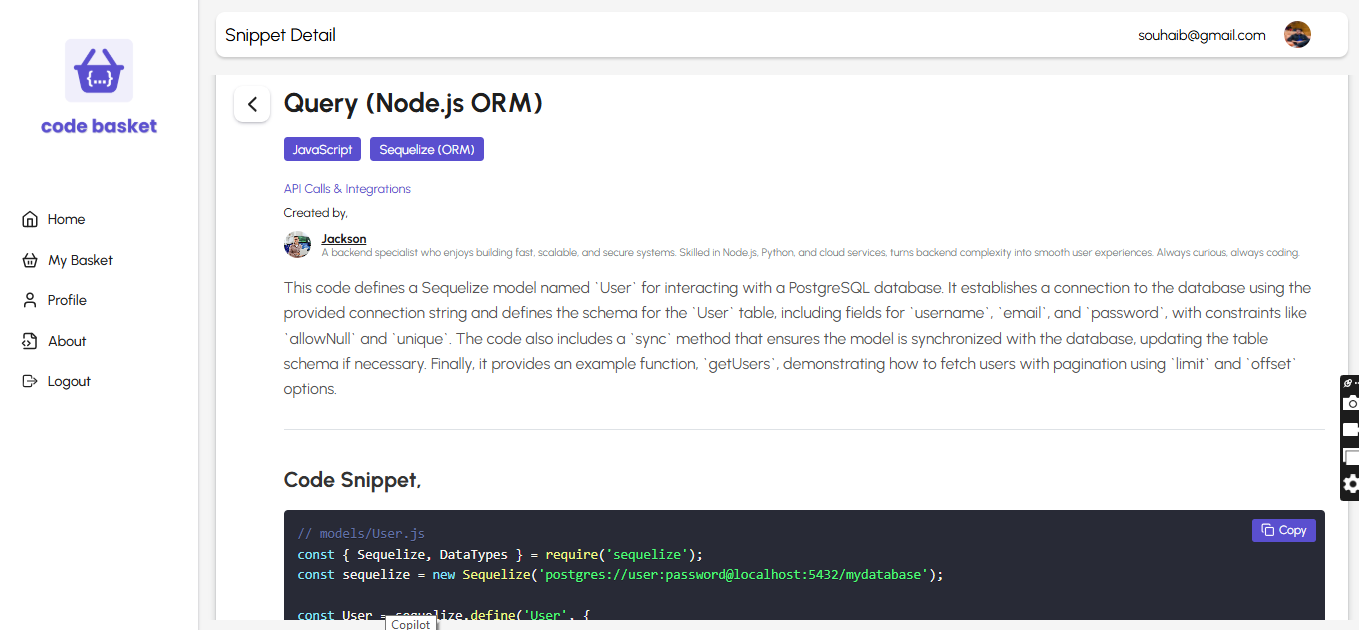Click the camera screenshot icon on right edge
This screenshot has height=630, width=1359.
[1350, 403]
